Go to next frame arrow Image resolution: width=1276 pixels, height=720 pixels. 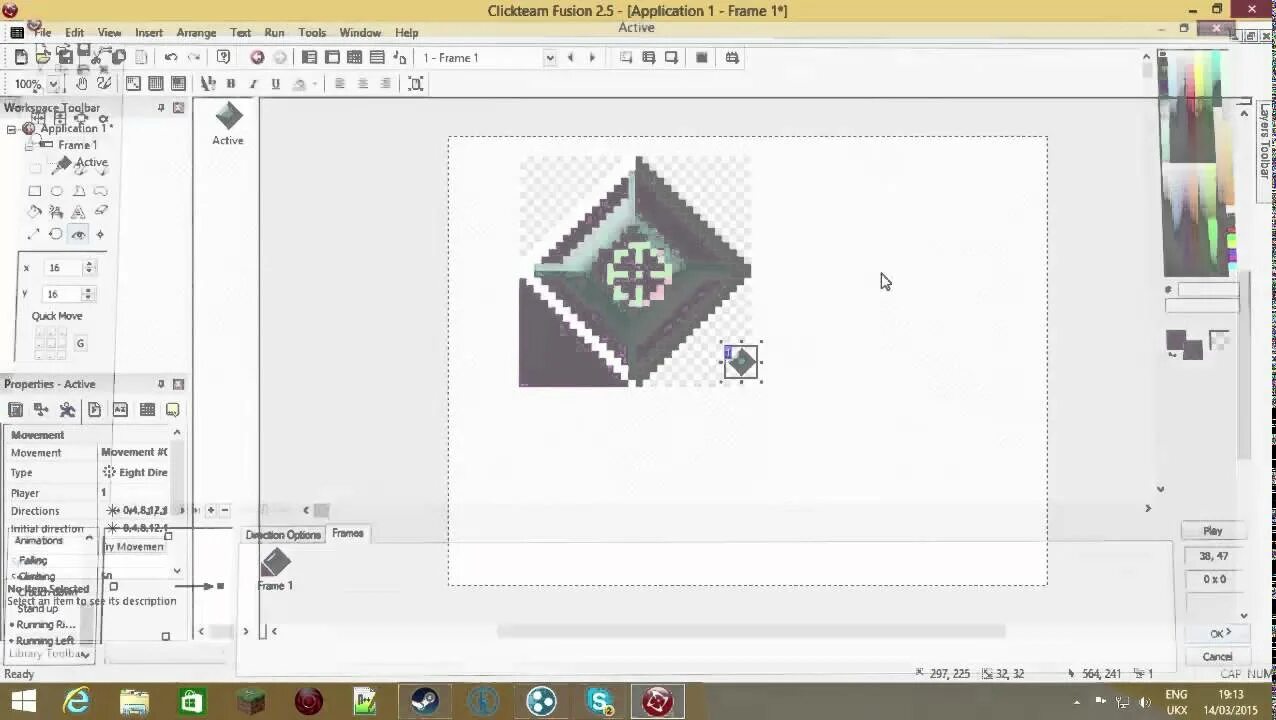click(592, 57)
